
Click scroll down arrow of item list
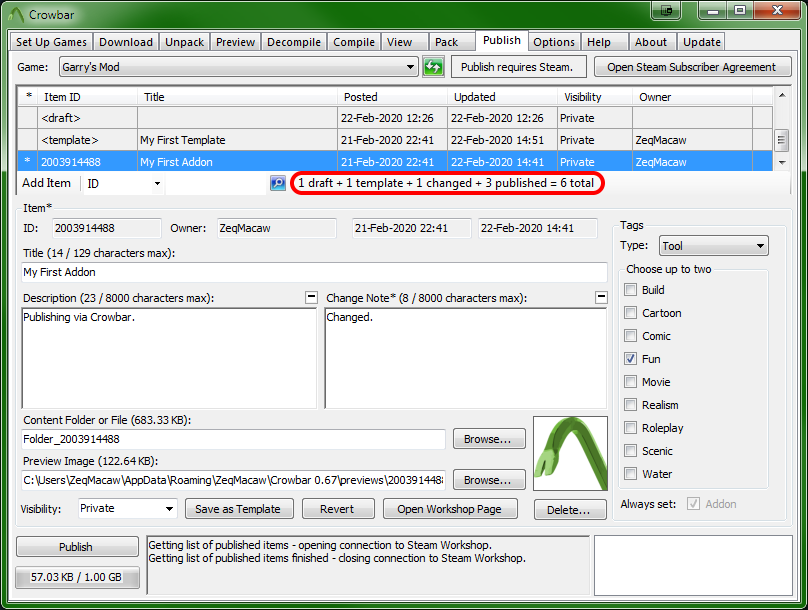click(x=782, y=163)
